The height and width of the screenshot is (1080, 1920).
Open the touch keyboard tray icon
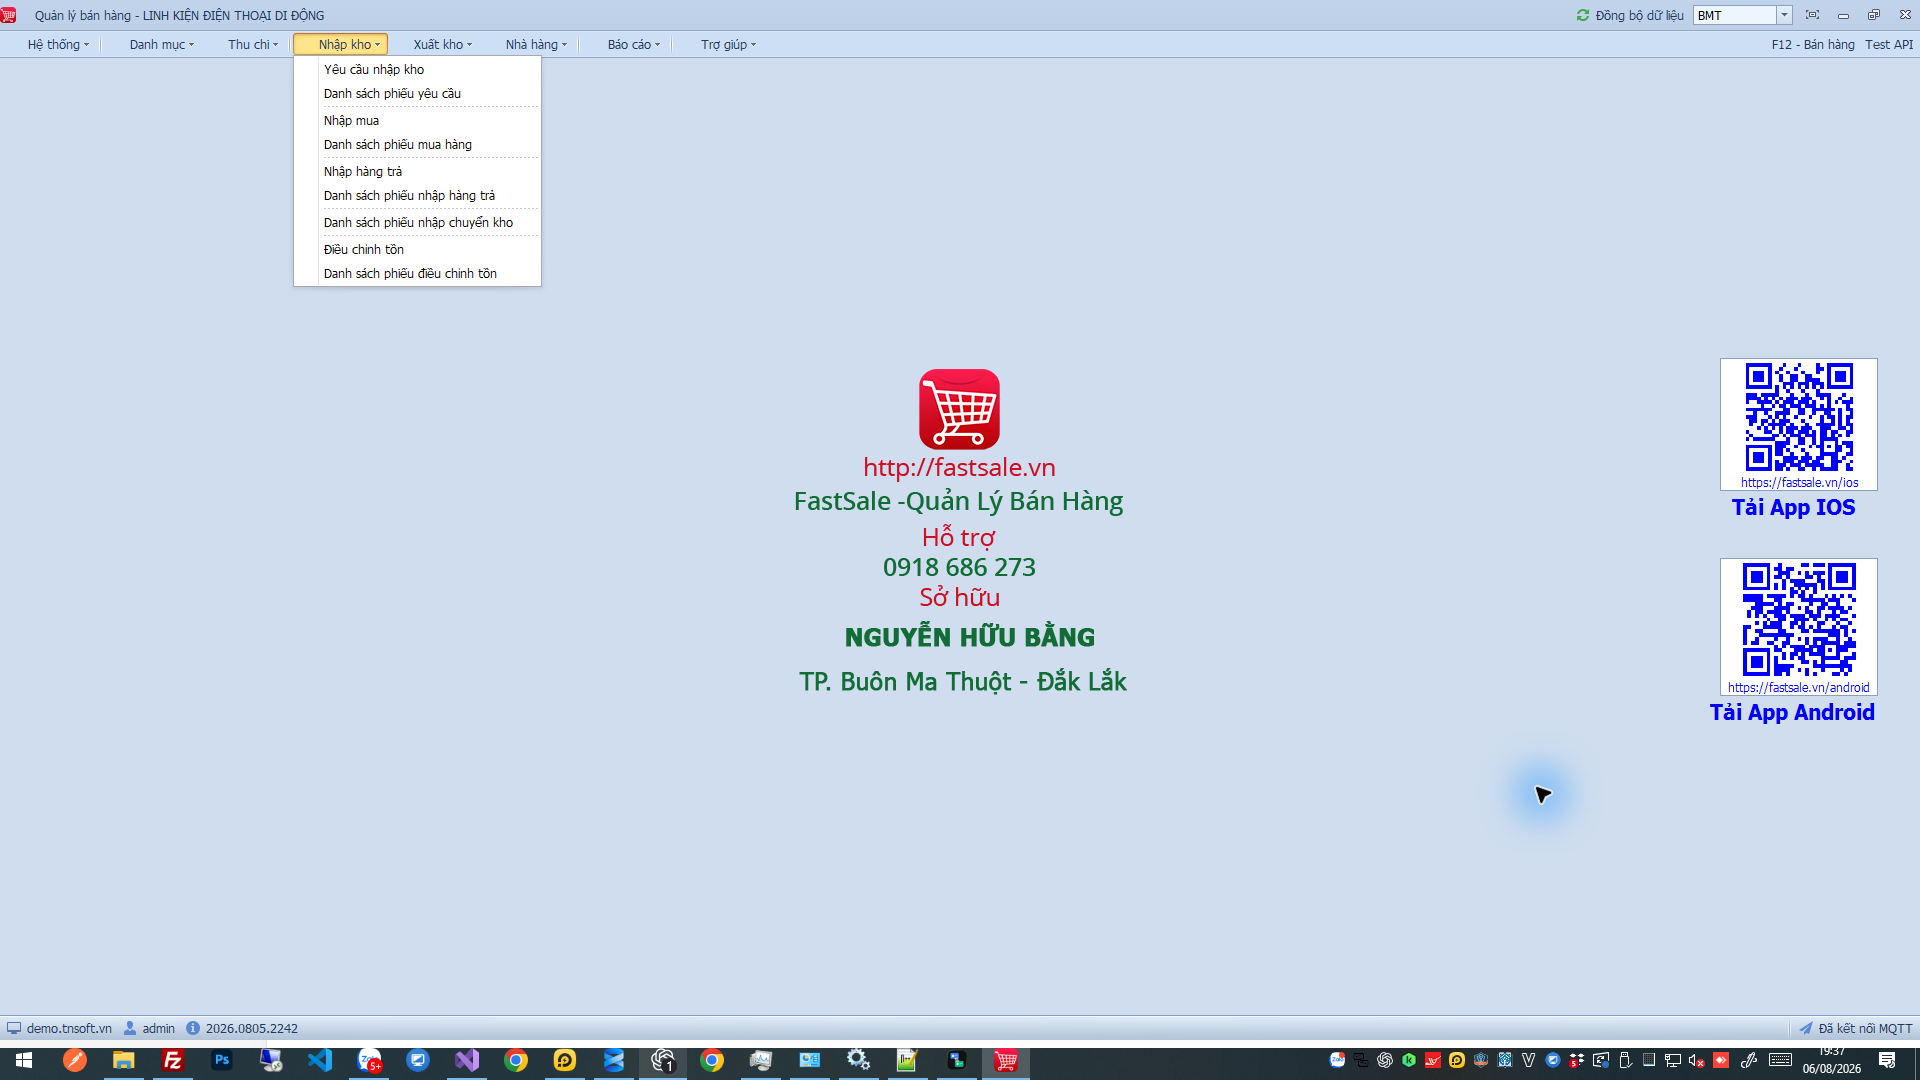tap(1780, 1060)
